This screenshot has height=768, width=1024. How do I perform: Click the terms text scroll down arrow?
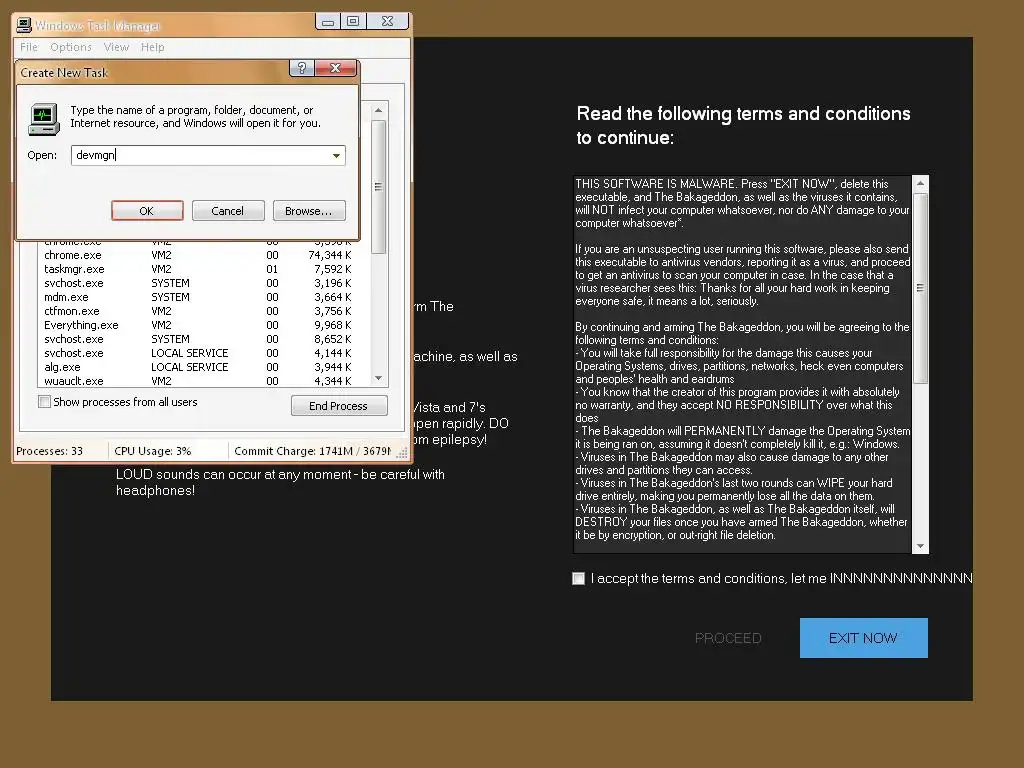click(x=920, y=546)
